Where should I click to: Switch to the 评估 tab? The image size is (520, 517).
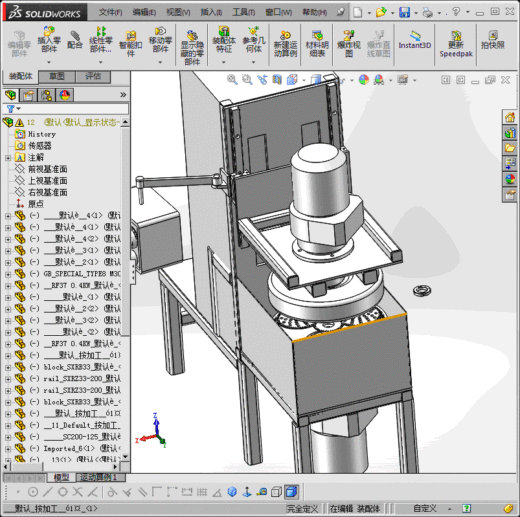pyautogui.click(x=93, y=76)
